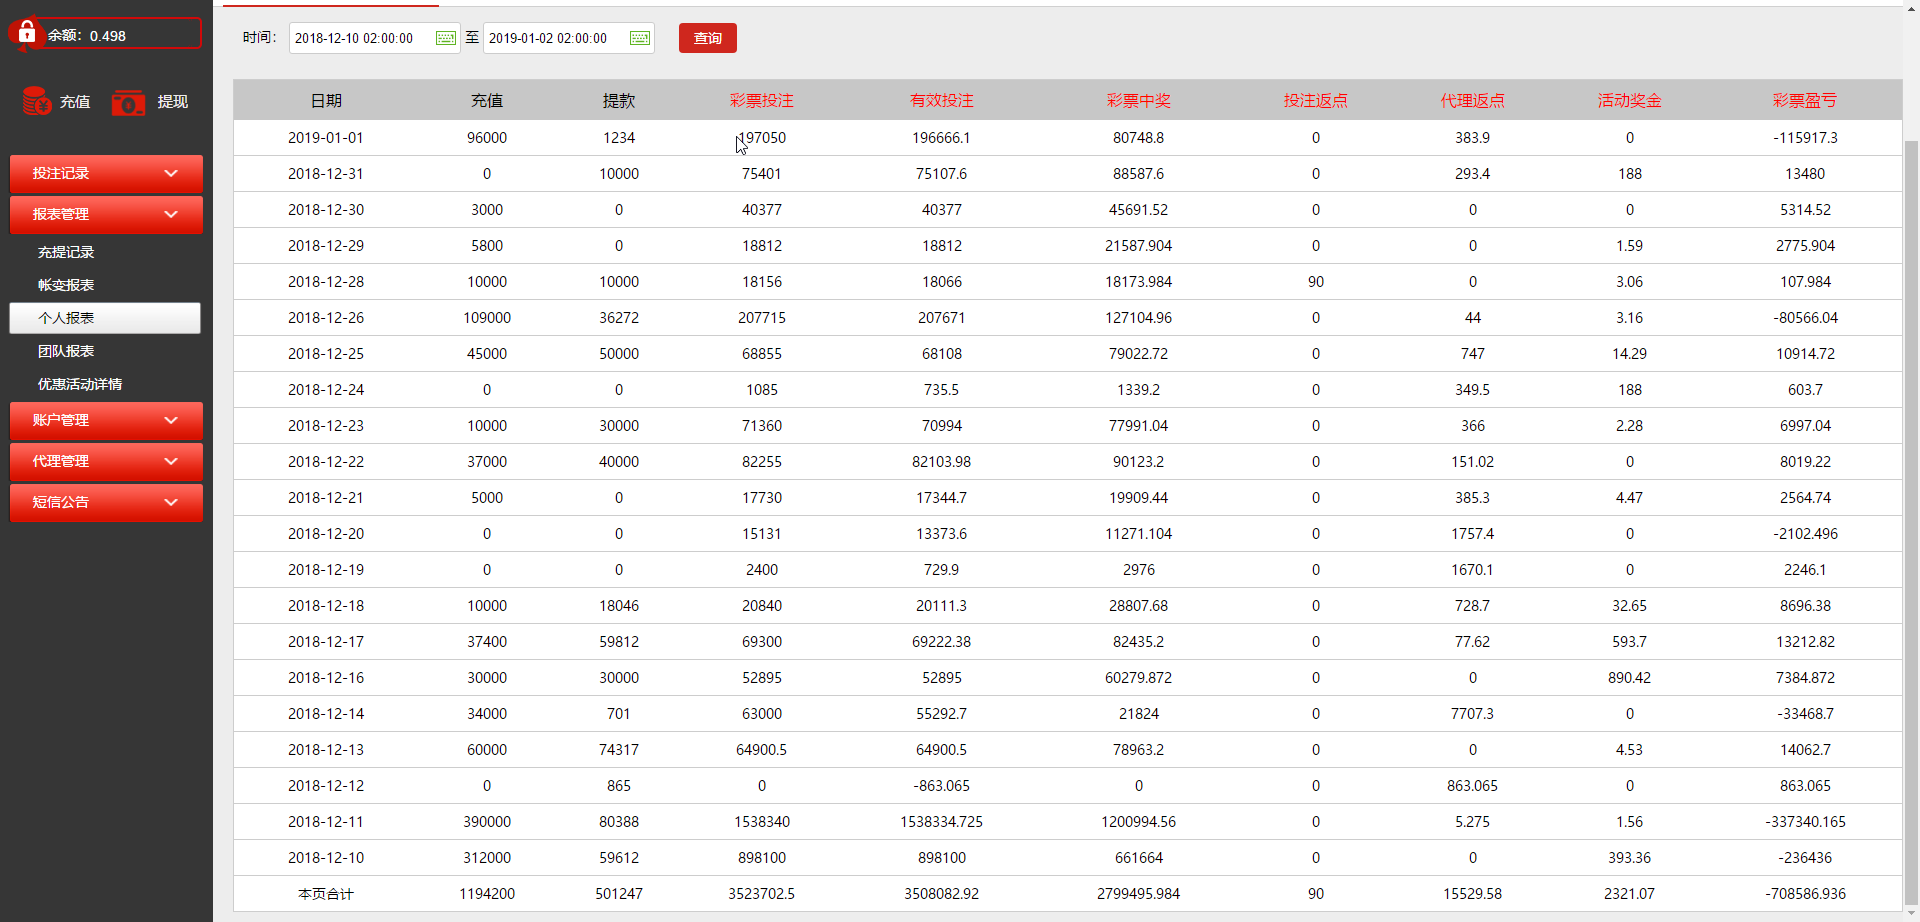Open the 优惠活动详情 submenu item
Viewport: 1920px width, 922px height.
tap(80, 384)
